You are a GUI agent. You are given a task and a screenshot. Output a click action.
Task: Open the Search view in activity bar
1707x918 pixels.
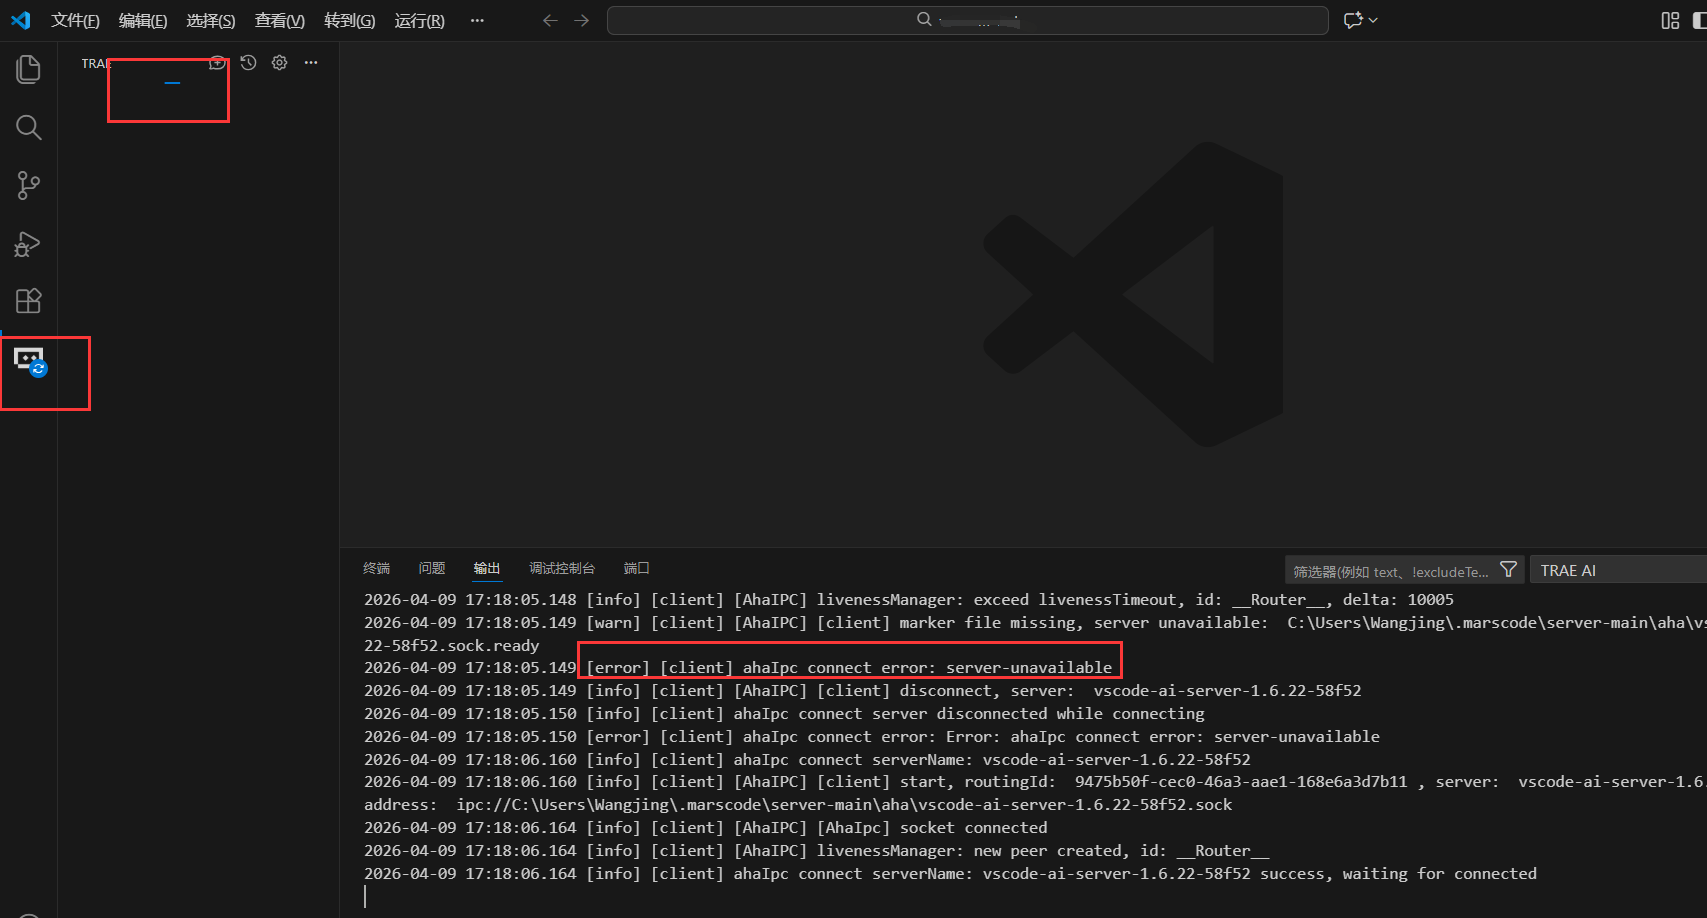28,127
